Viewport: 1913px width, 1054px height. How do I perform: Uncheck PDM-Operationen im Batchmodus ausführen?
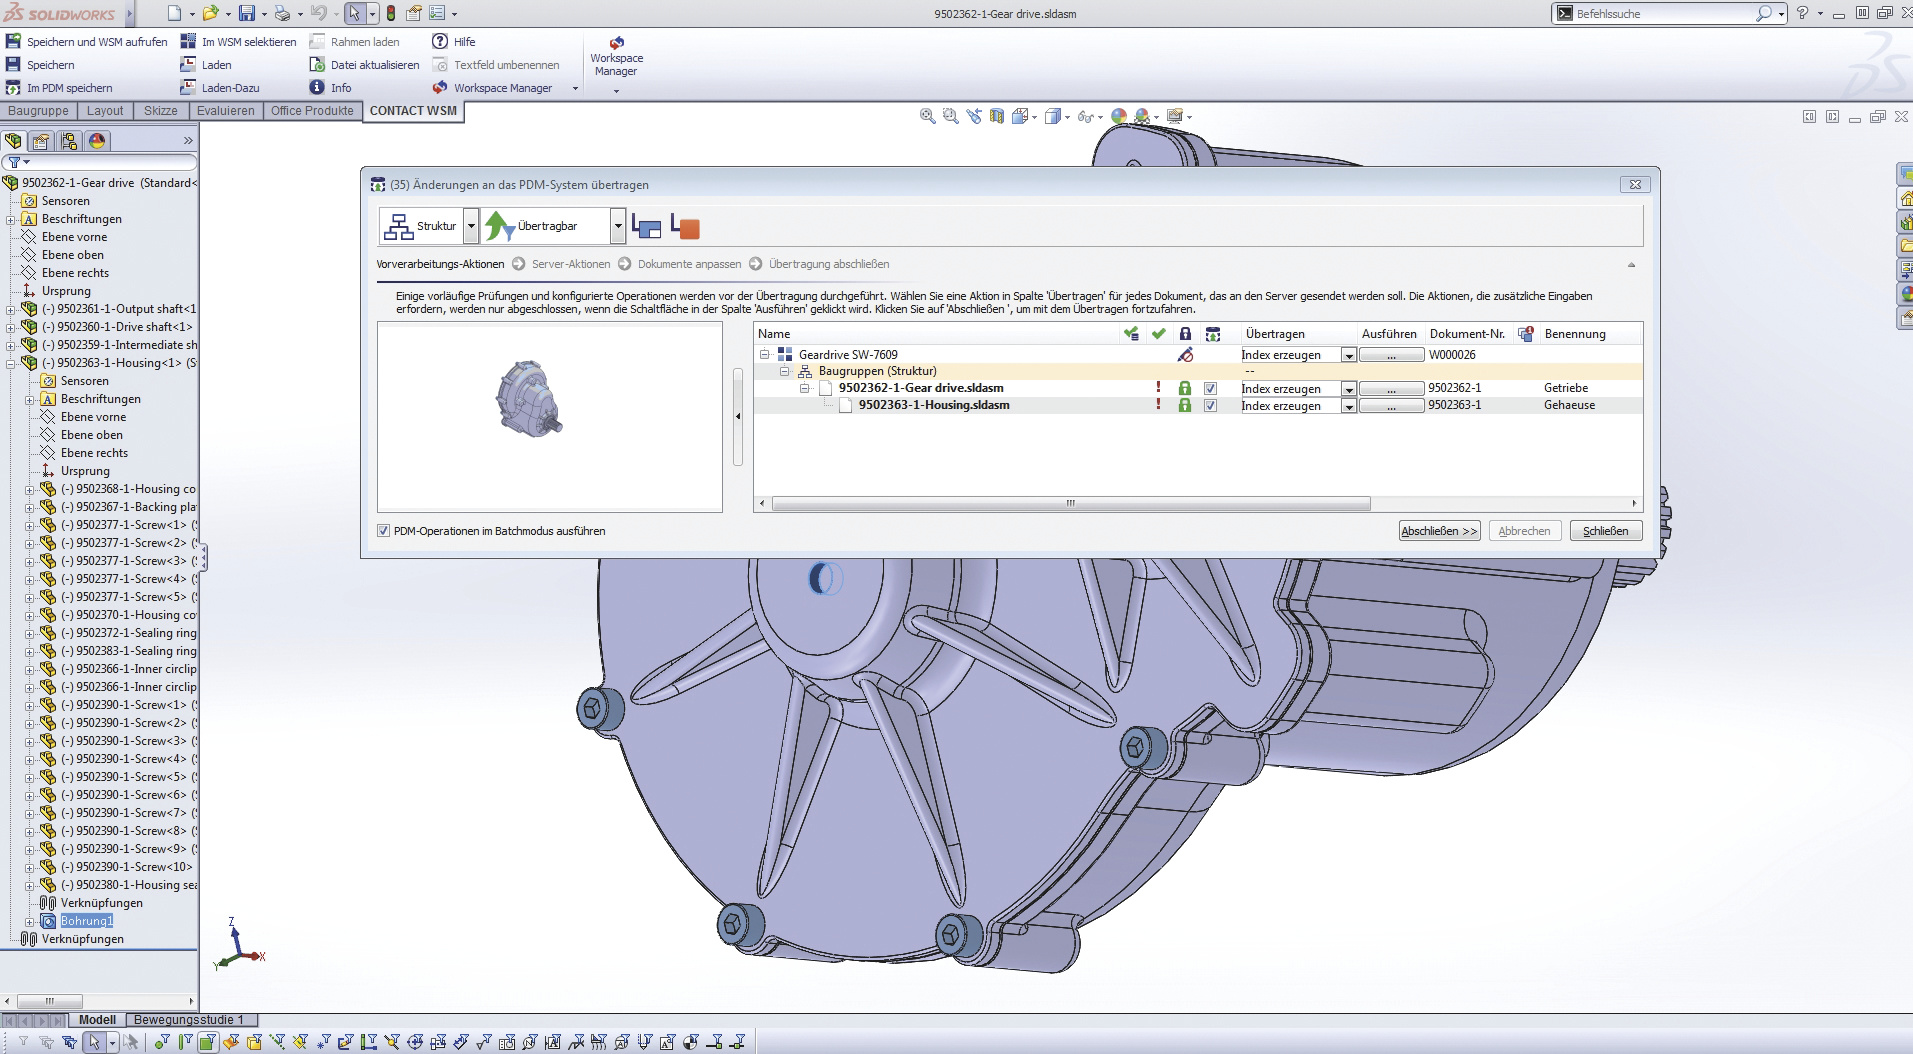tap(384, 531)
